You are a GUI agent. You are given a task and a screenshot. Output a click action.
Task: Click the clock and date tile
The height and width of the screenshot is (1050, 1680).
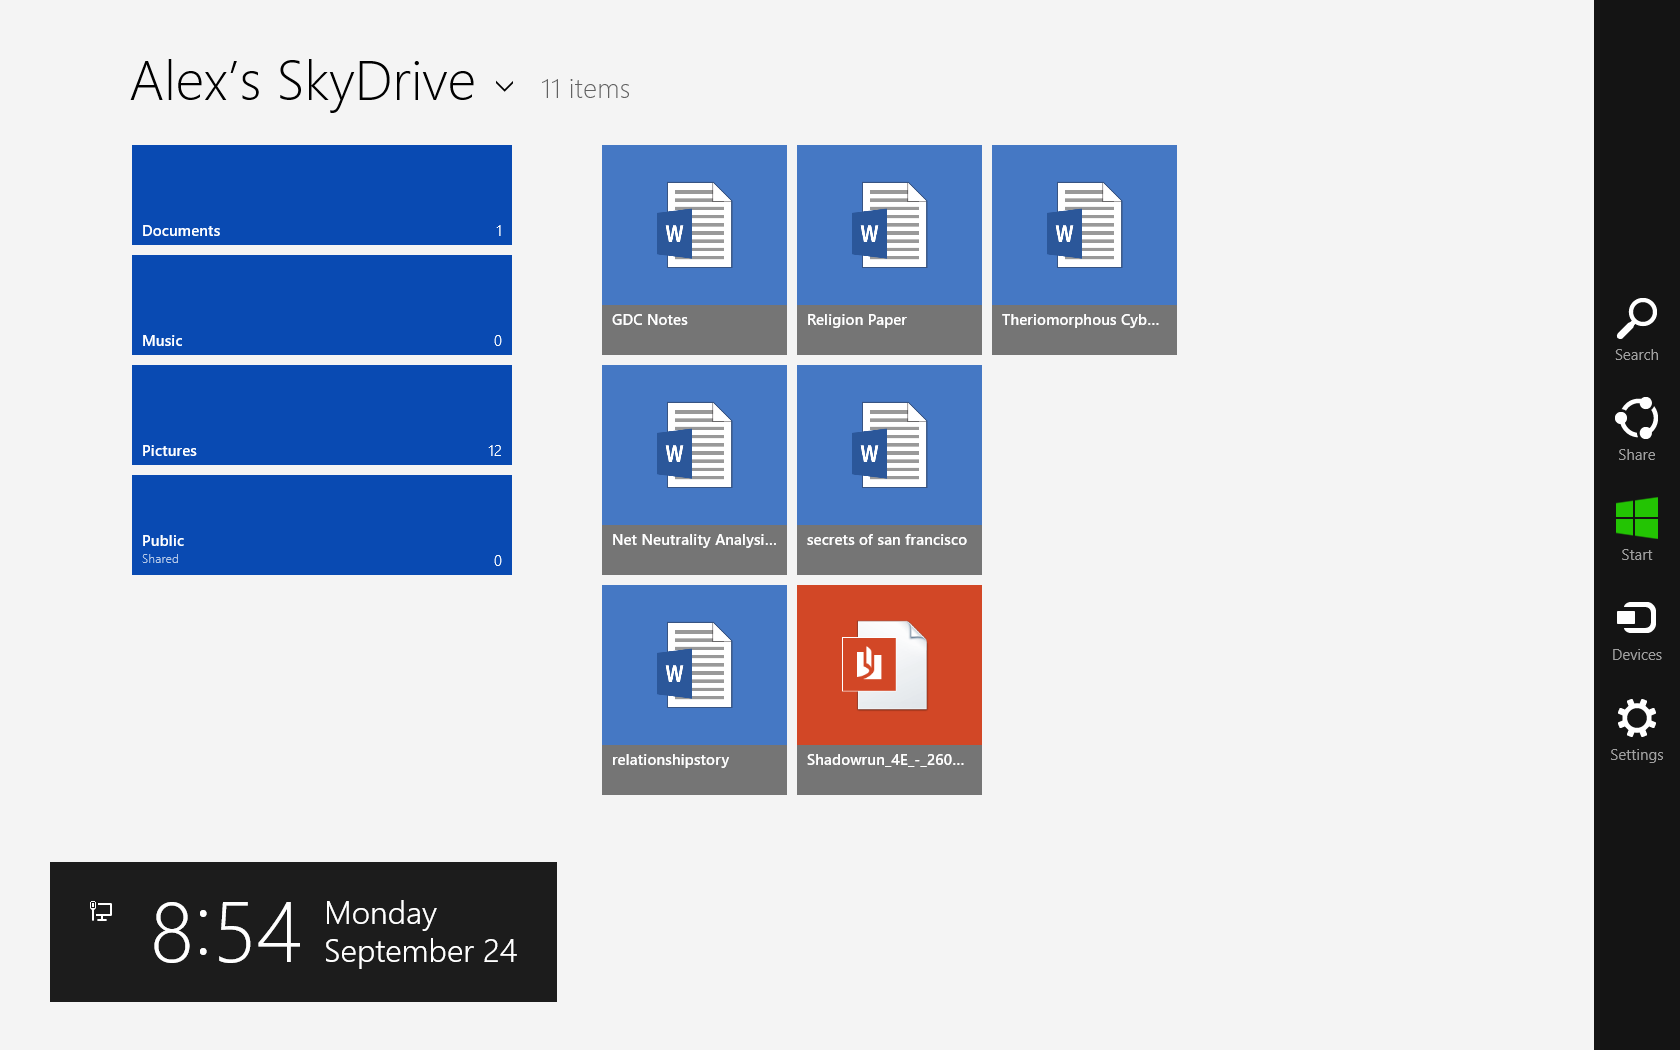pos(303,932)
